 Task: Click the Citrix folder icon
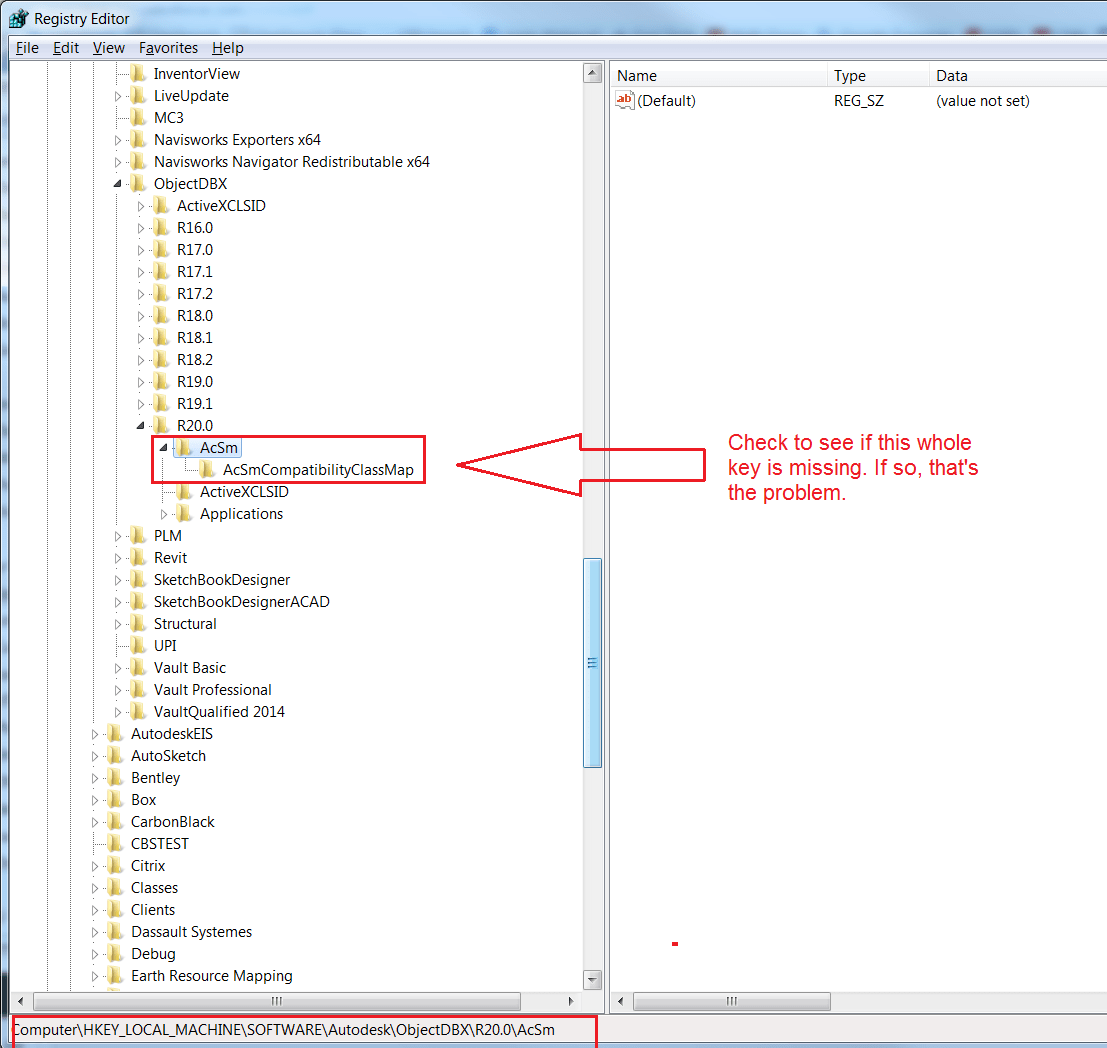(115, 866)
